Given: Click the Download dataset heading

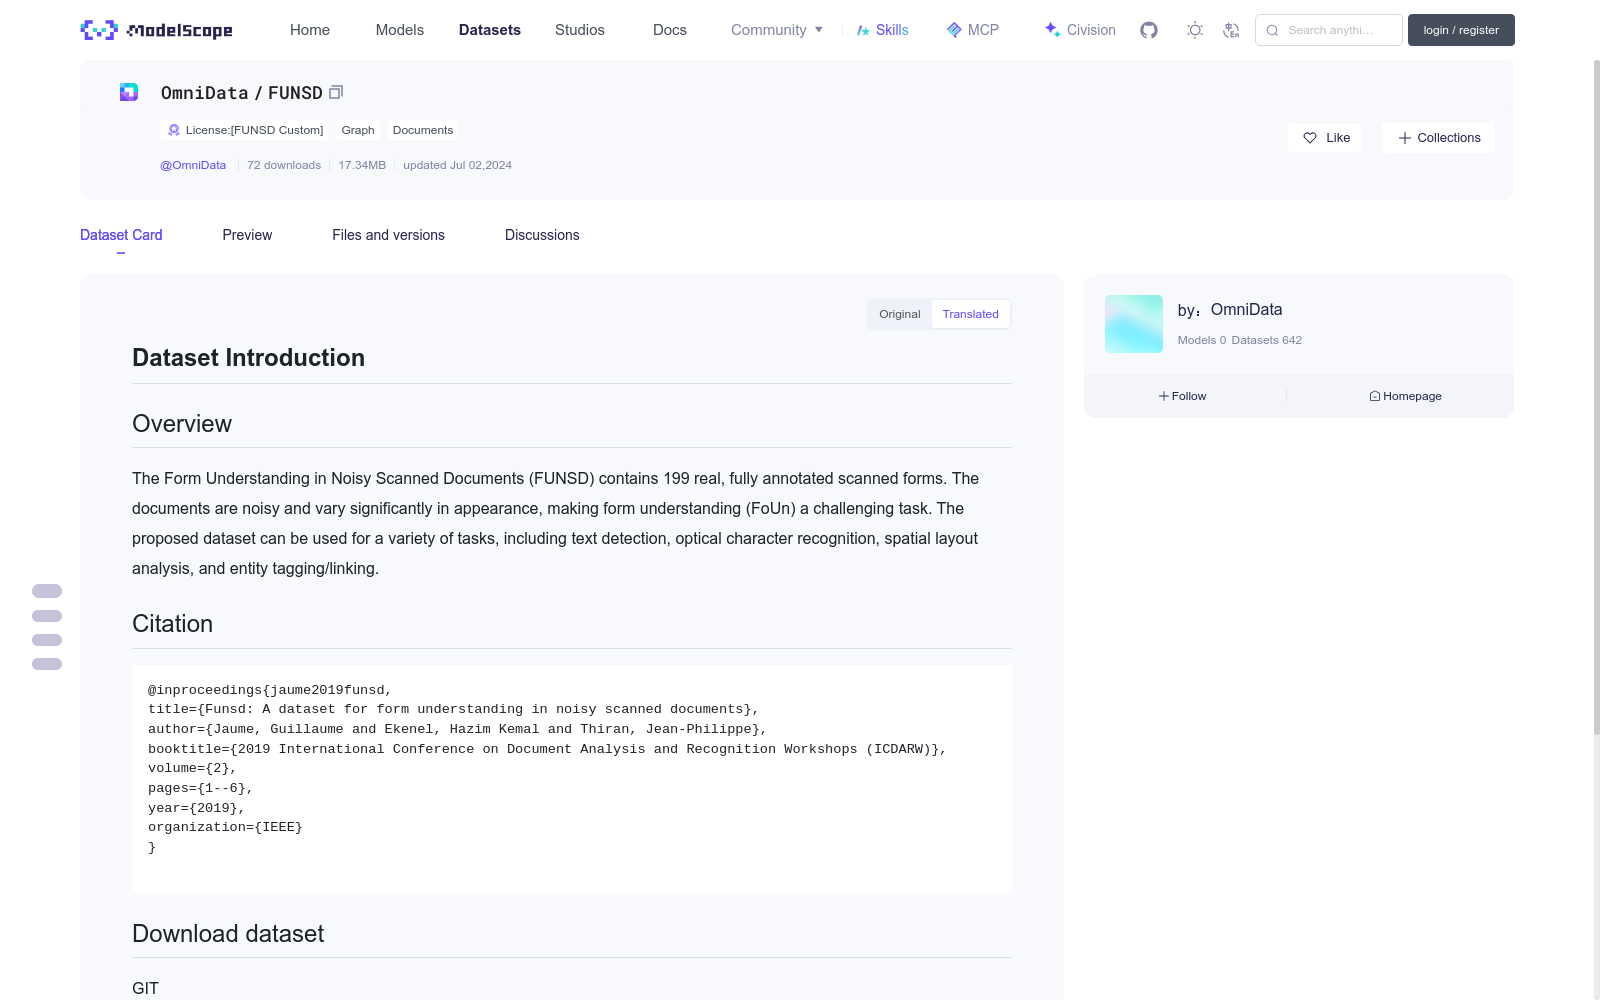Looking at the screenshot, I should (x=228, y=934).
